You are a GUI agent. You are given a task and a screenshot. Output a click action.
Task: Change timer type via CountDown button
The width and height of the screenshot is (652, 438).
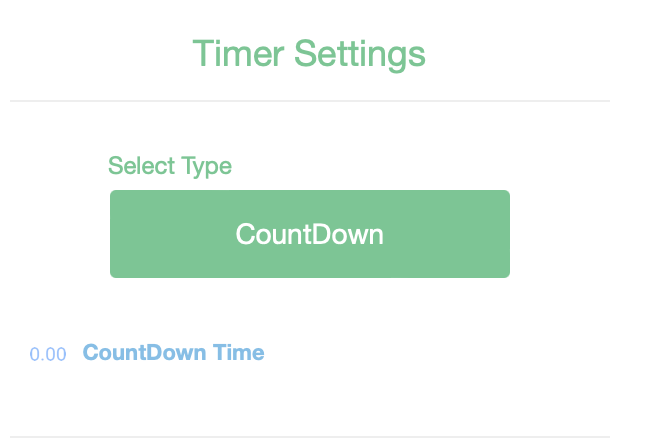coord(309,234)
